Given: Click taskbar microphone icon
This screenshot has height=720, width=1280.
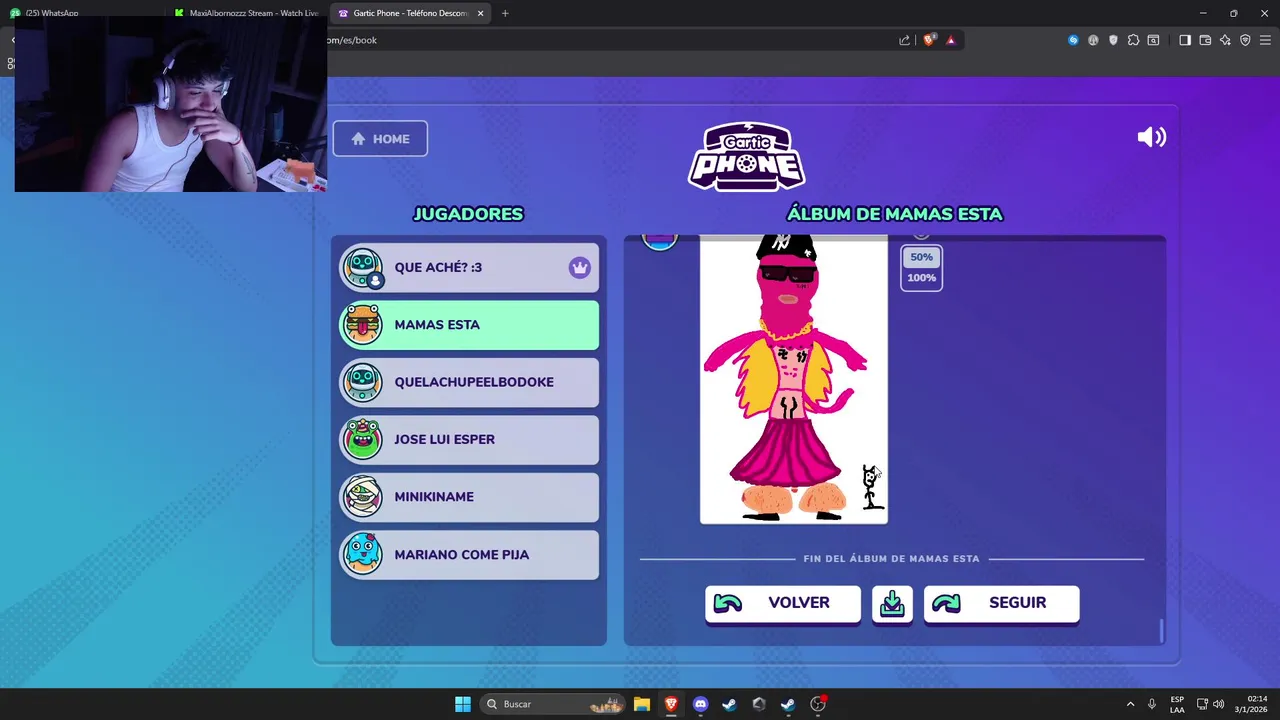Looking at the screenshot, I should (x=1152, y=704).
